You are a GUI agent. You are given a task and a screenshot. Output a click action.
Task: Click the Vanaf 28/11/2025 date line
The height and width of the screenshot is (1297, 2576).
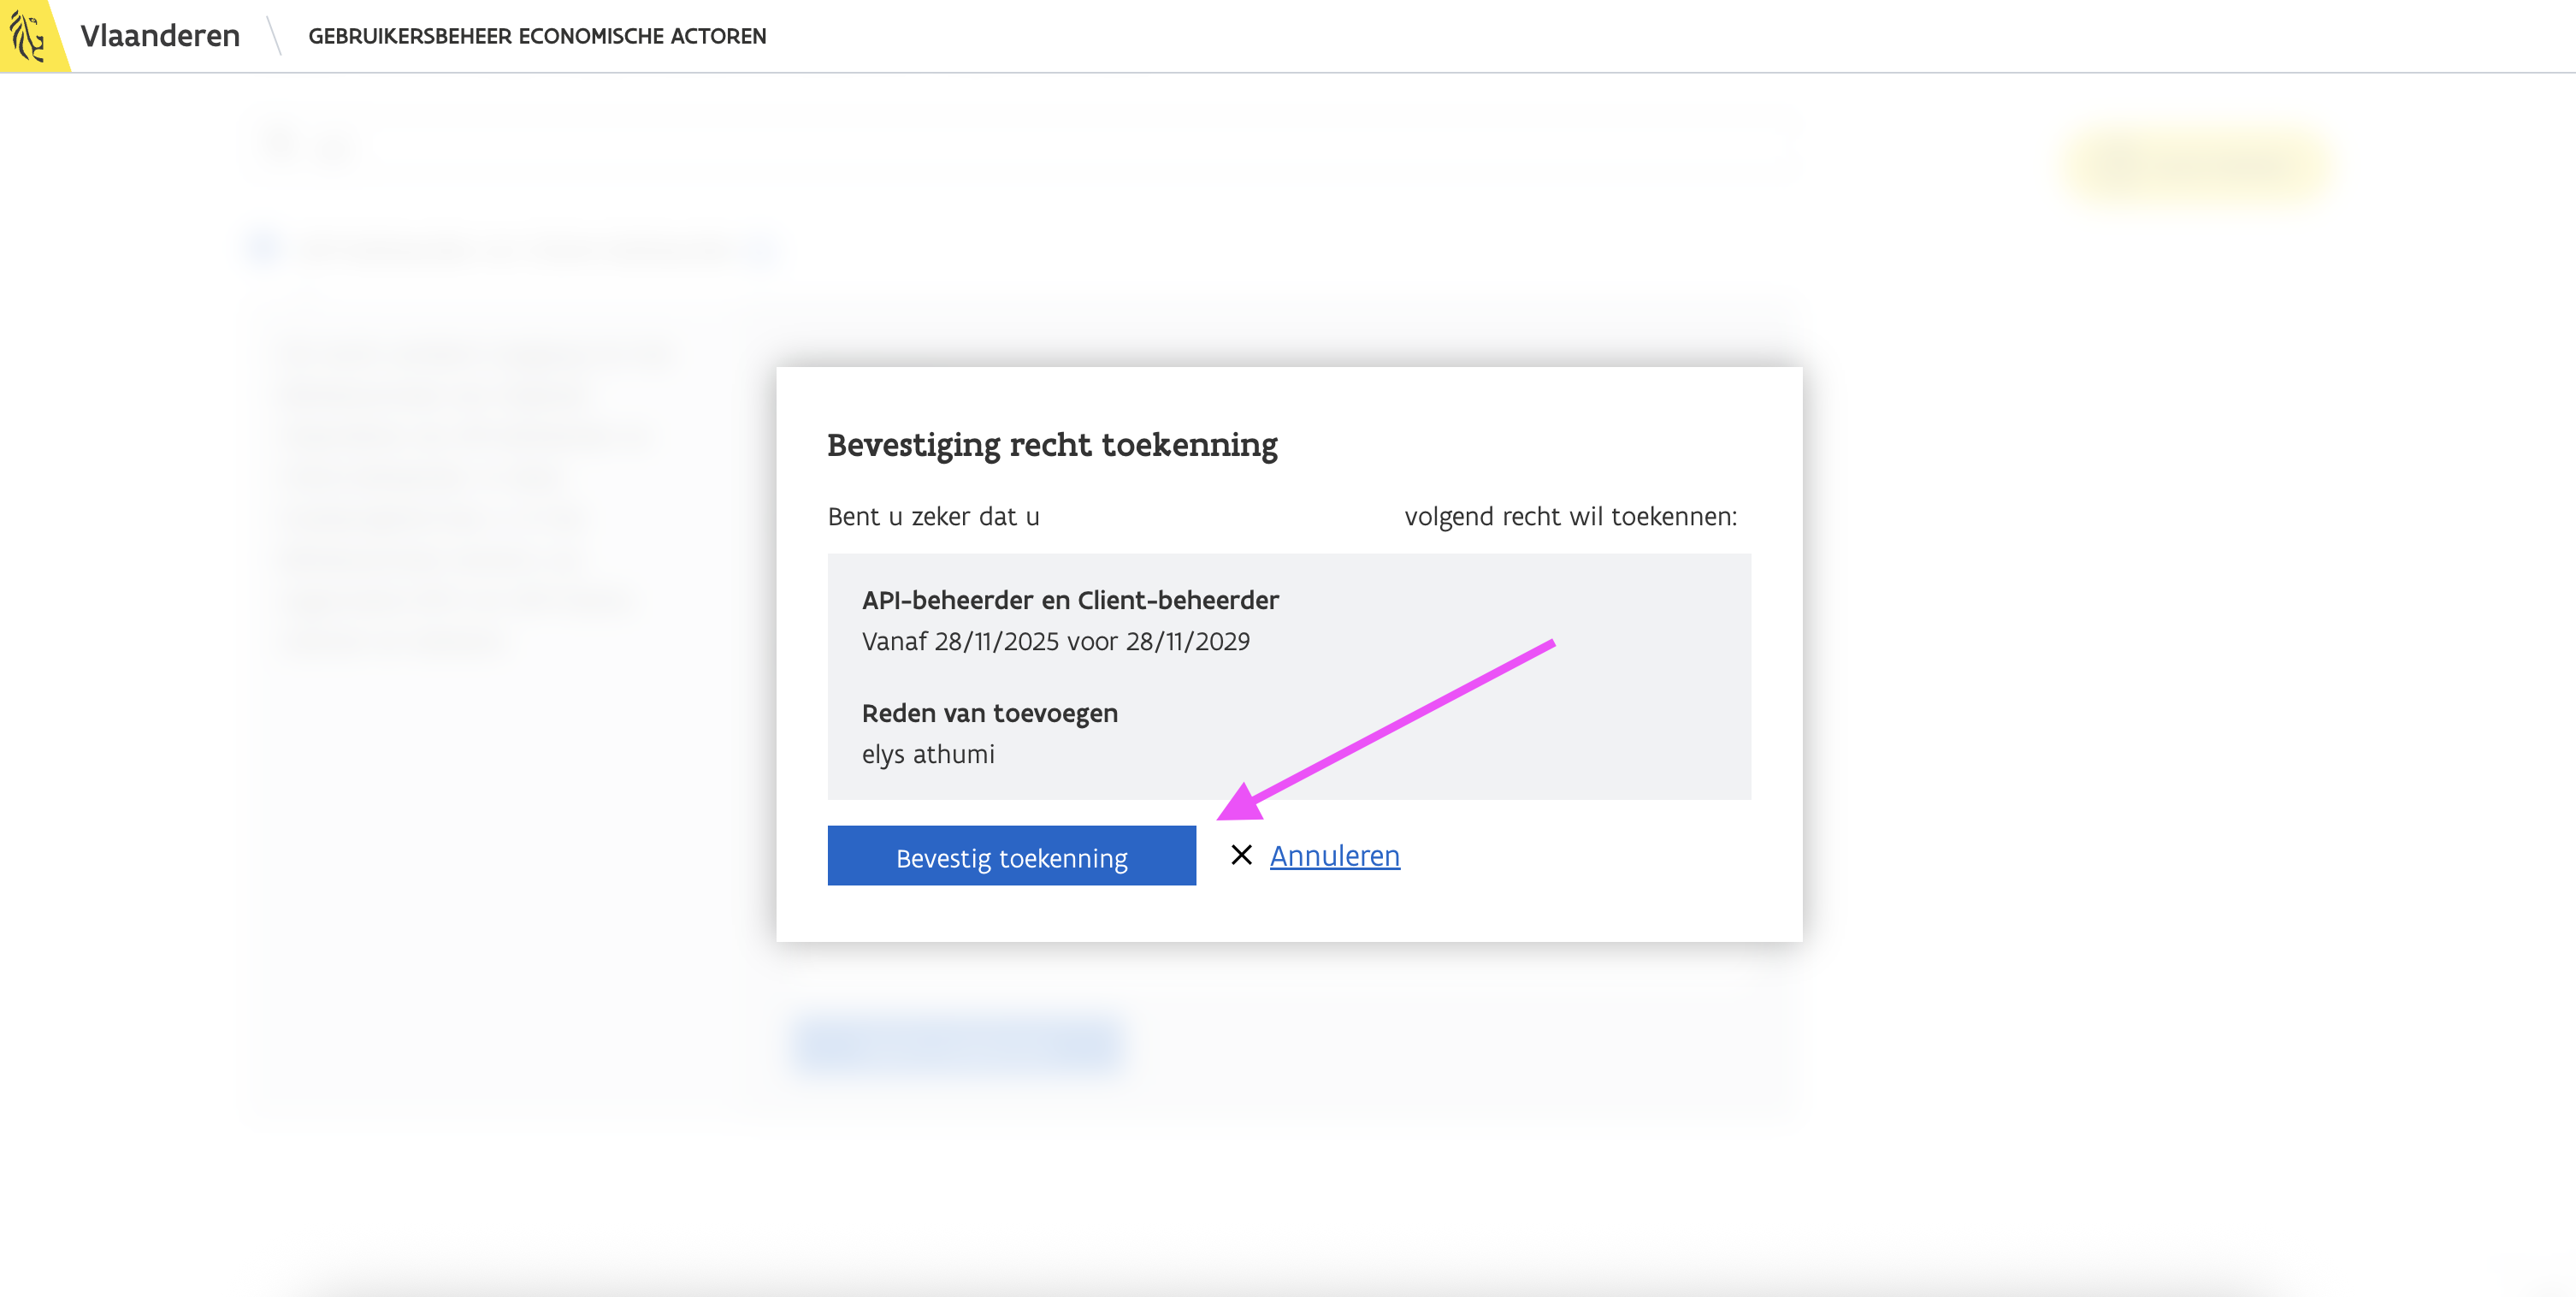[1055, 641]
